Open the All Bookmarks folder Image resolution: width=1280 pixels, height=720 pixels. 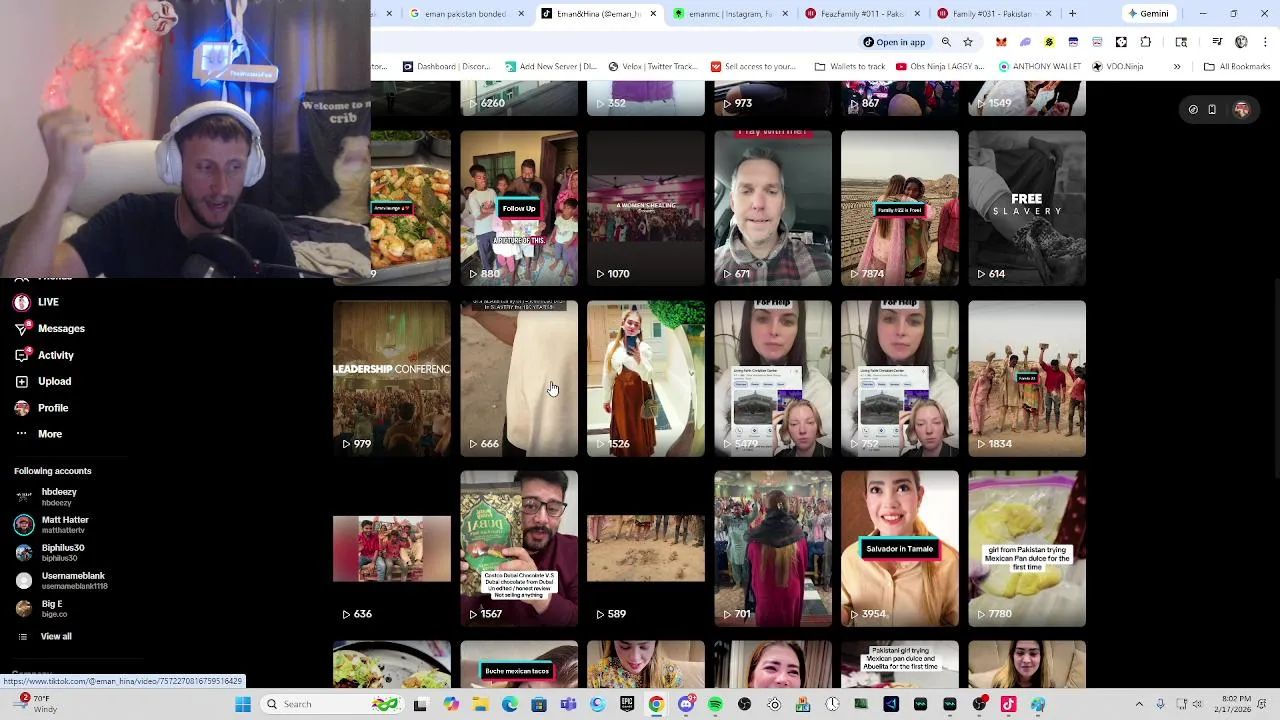tap(1237, 67)
